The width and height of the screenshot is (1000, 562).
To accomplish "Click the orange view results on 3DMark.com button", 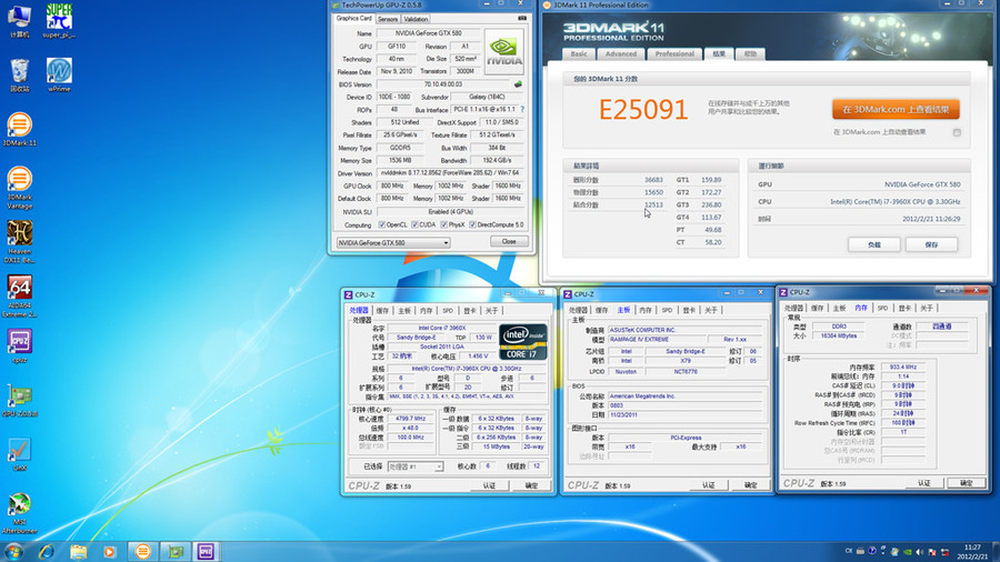I will click(x=895, y=109).
